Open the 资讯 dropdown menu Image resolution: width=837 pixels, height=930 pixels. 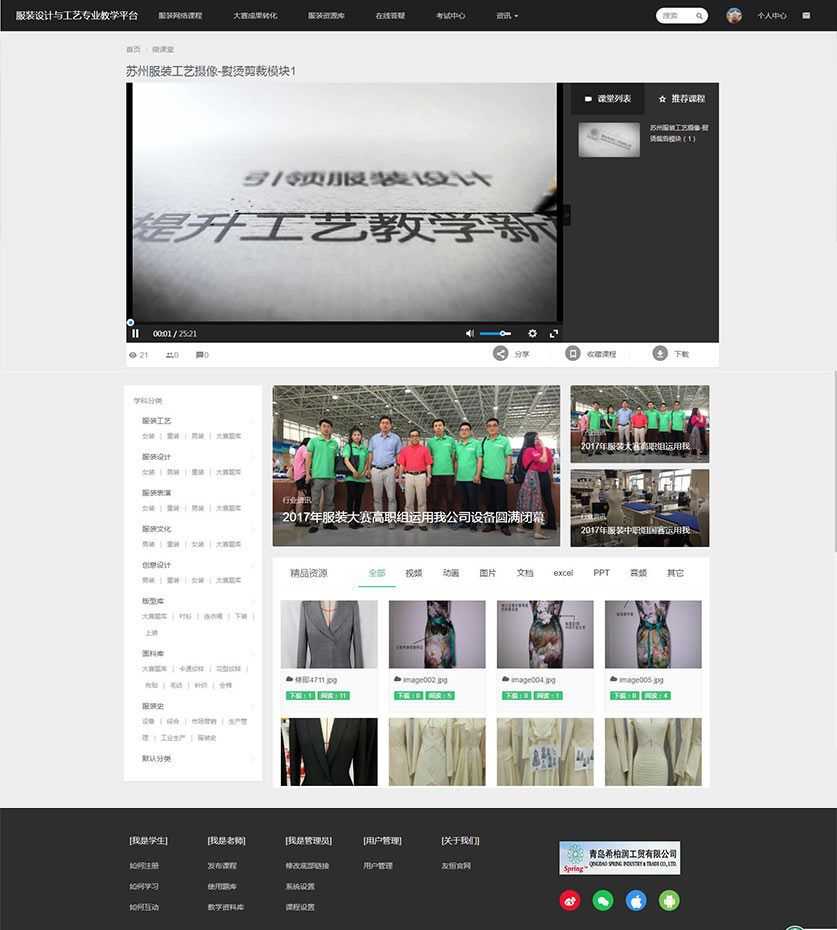tap(507, 16)
